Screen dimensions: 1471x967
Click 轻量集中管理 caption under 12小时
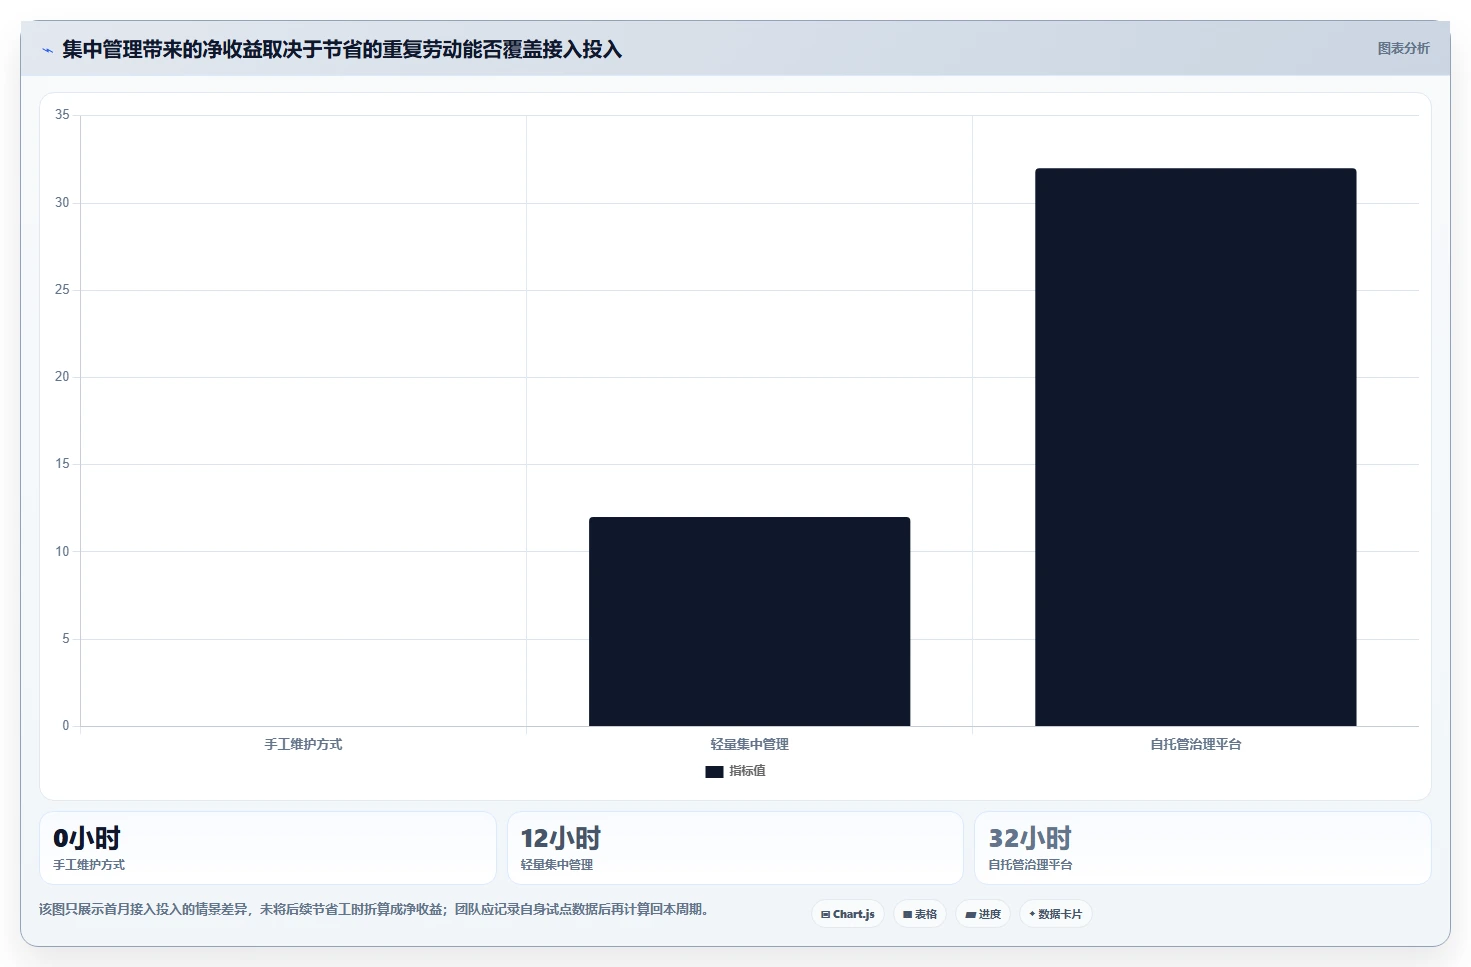(x=557, y=865)
